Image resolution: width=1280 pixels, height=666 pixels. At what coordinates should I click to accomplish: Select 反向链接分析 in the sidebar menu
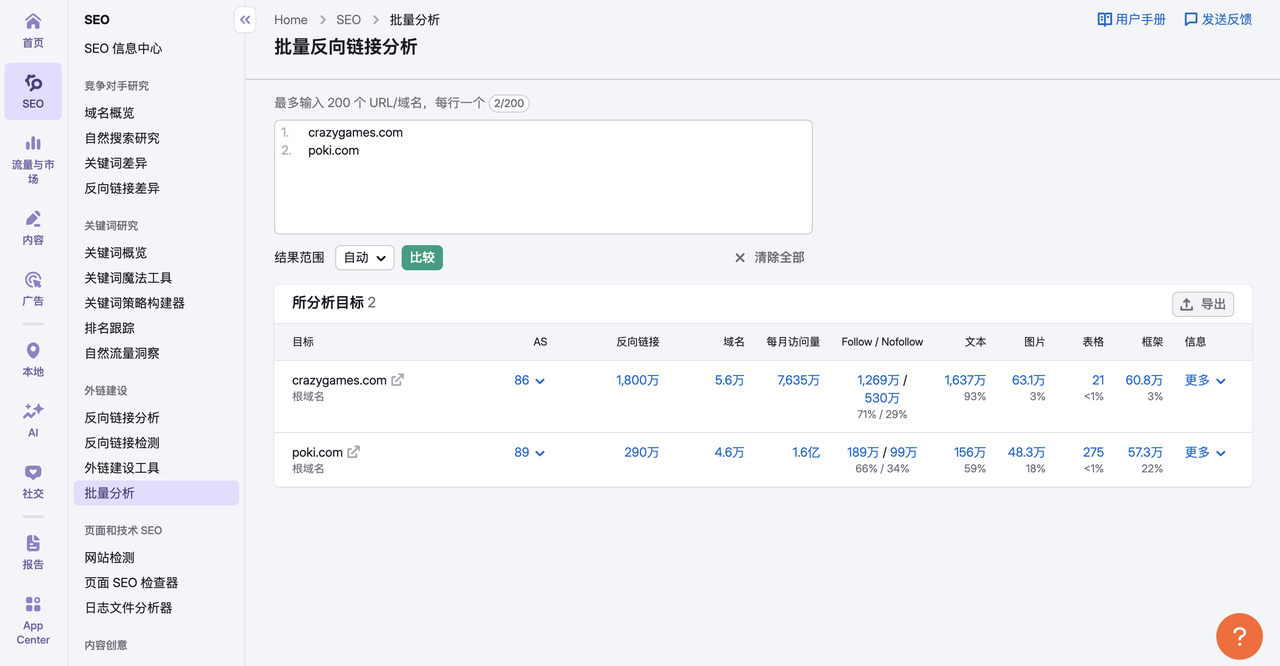(x=122, y=418)
